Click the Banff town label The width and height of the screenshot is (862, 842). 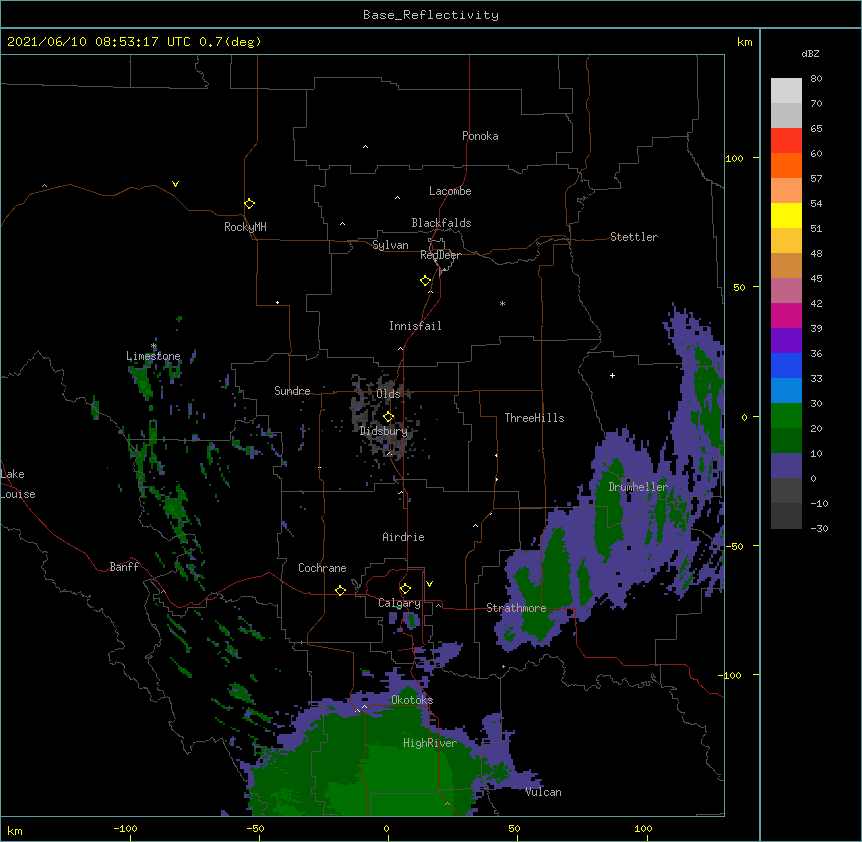[124, 567]
